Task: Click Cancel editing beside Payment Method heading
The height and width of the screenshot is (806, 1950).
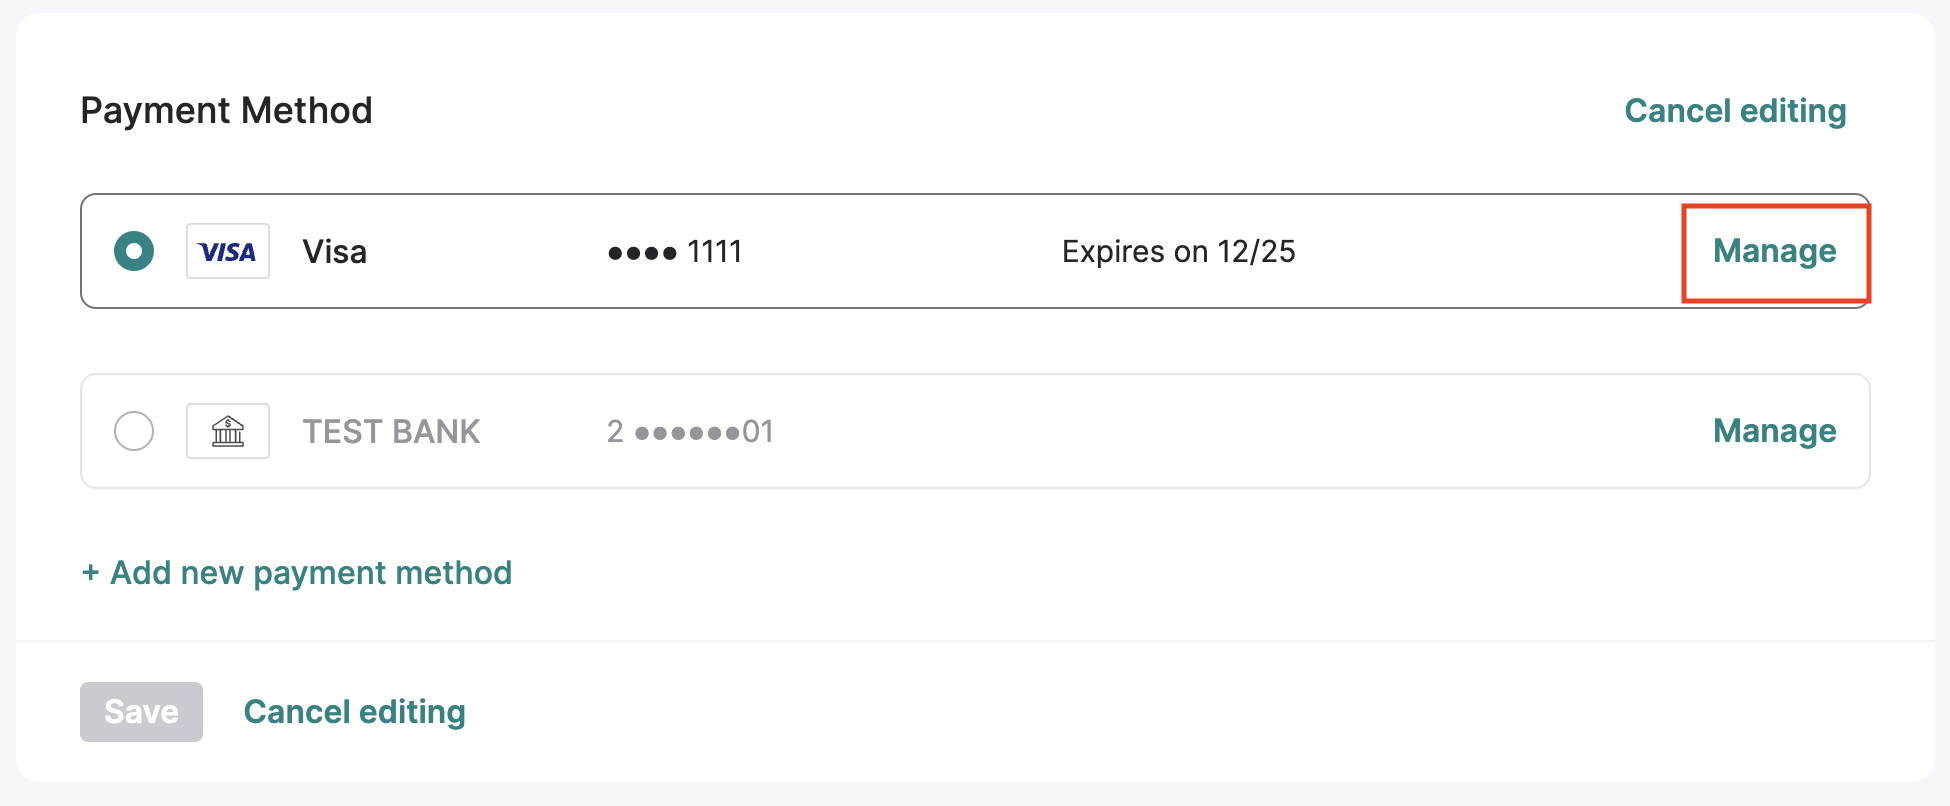Action: pyautogui.click(x=1734, y=111)
